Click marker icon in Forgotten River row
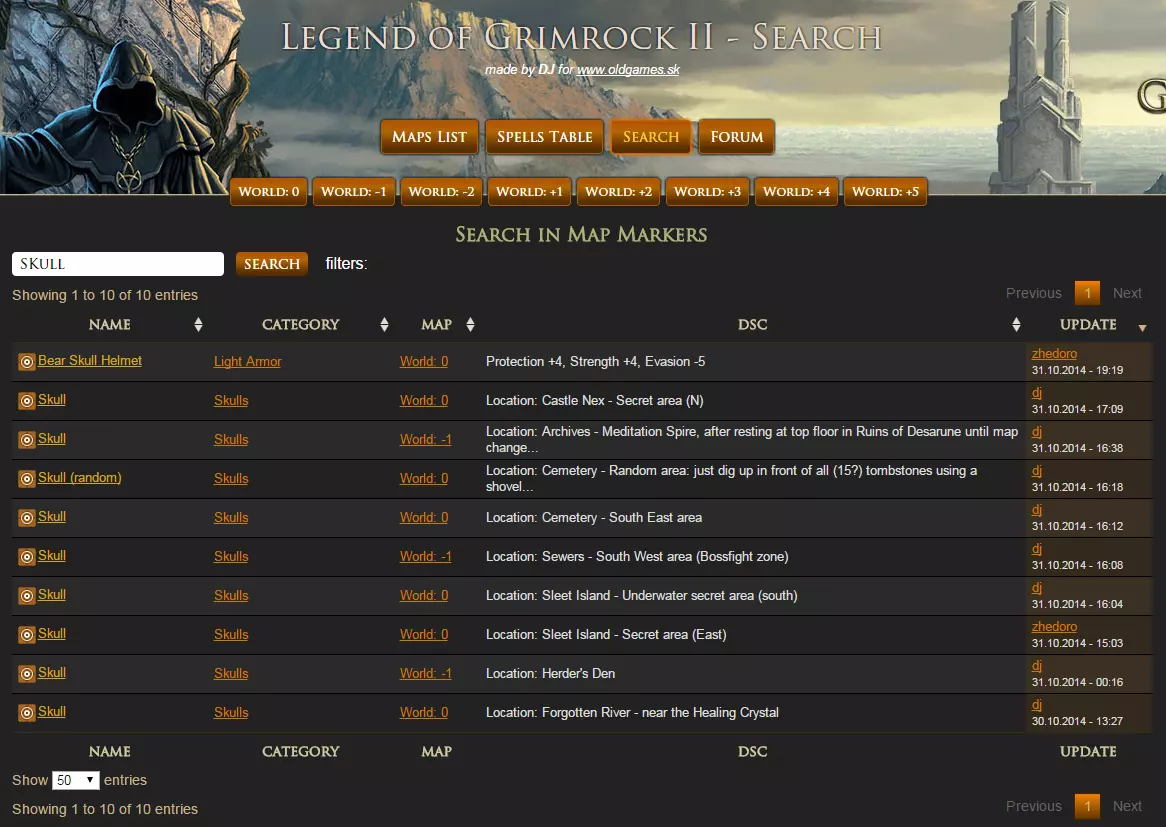 point(27,712)
